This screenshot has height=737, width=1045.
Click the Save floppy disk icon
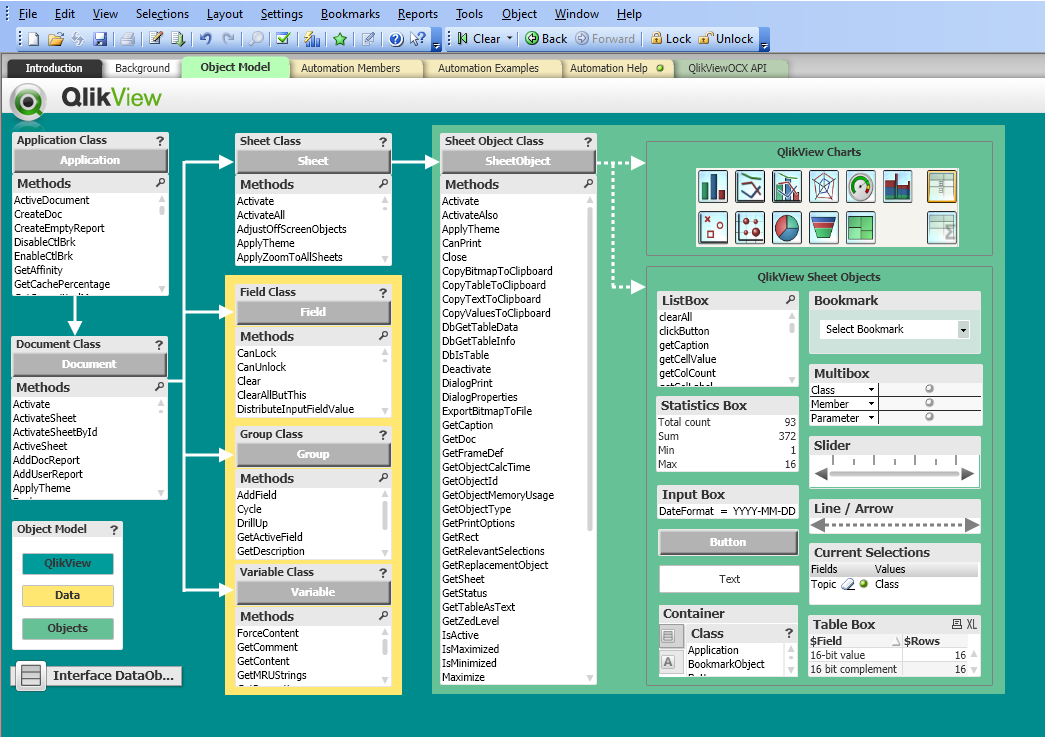pos(100,39)
